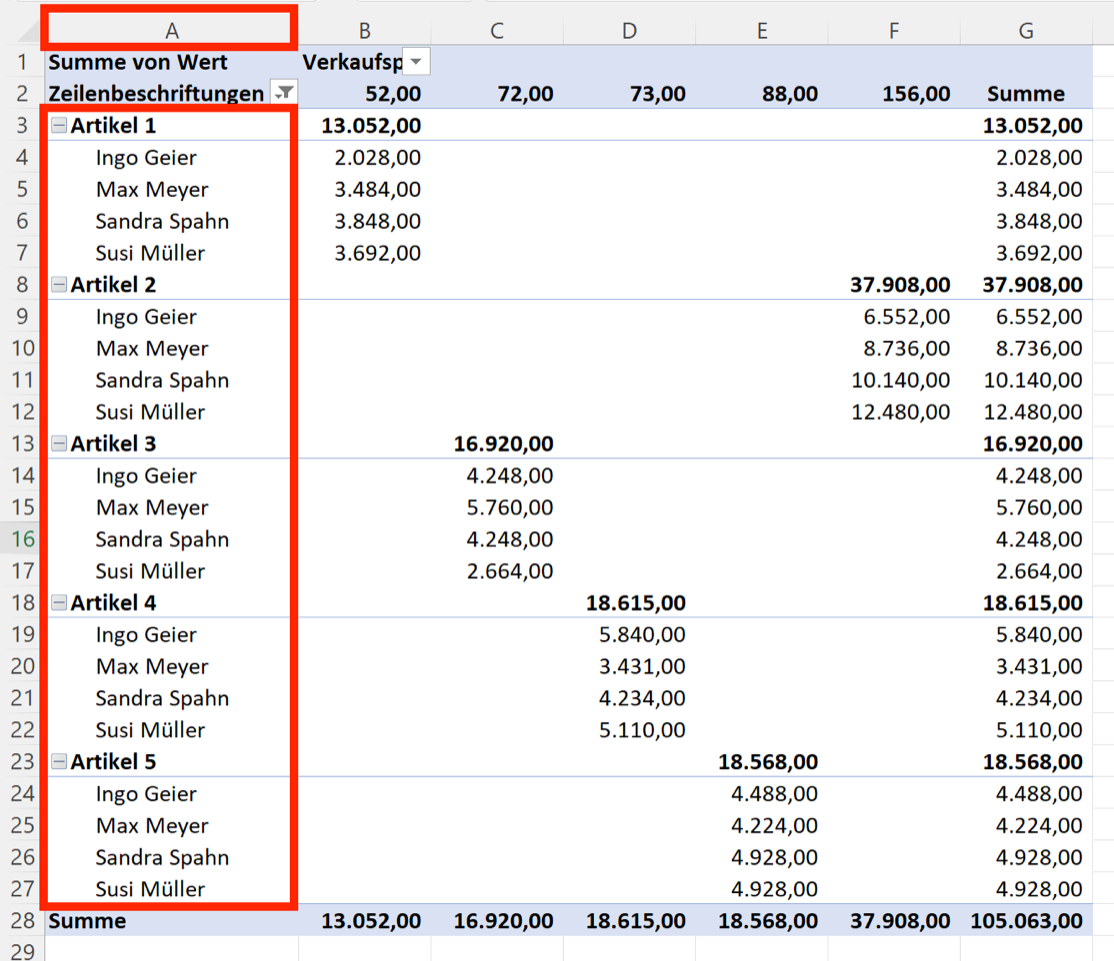Select value 3.848,00 in column B
The width and height of the screenshot is (1114, 961).
(377, 222)
